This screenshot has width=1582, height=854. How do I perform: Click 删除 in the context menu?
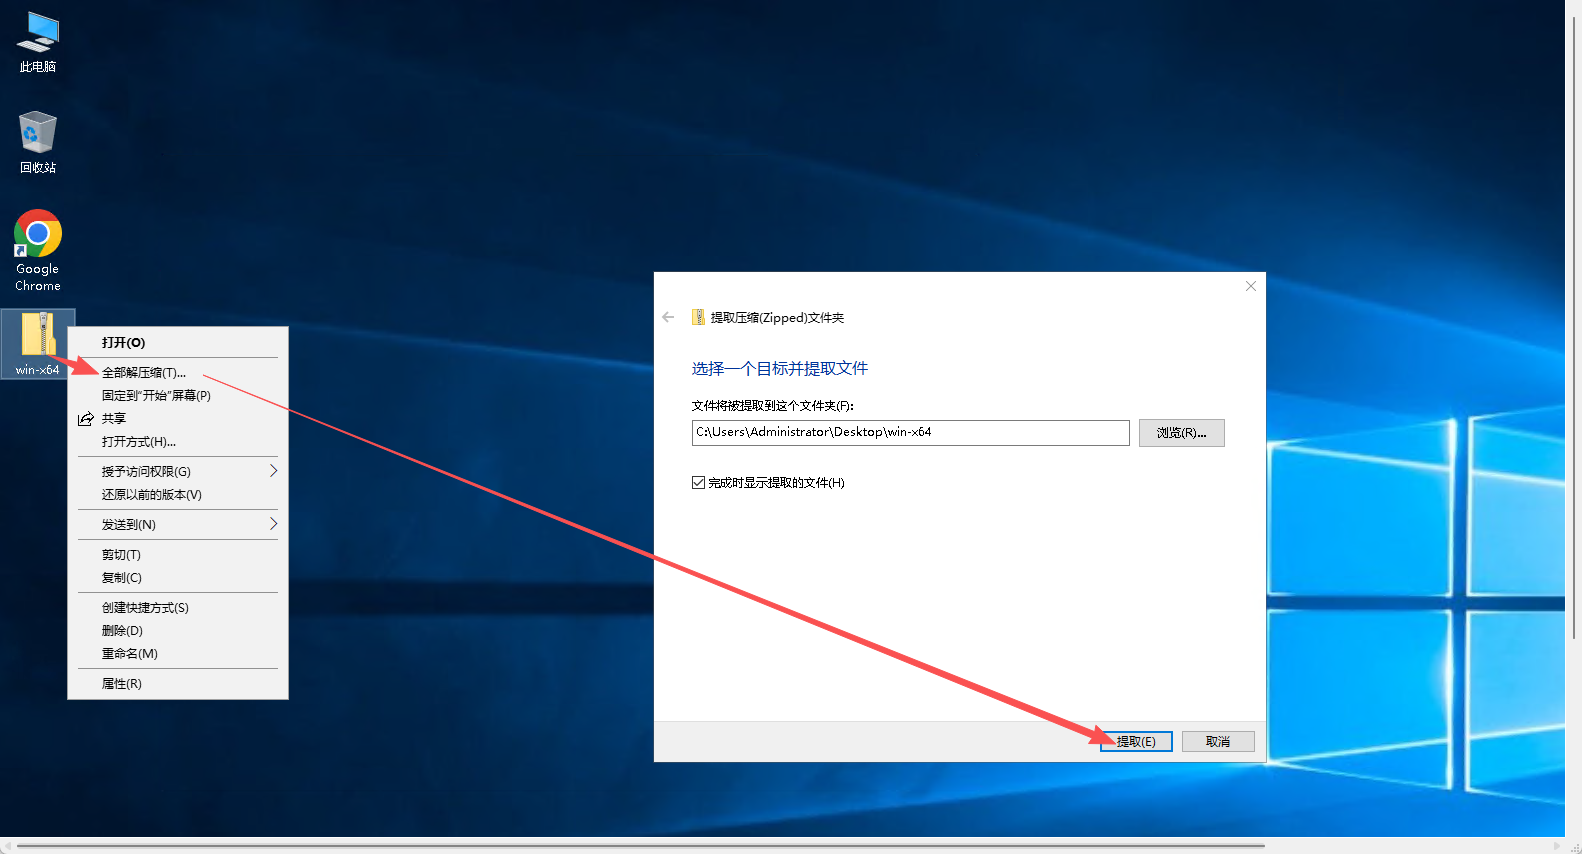[x=122, y=631]
